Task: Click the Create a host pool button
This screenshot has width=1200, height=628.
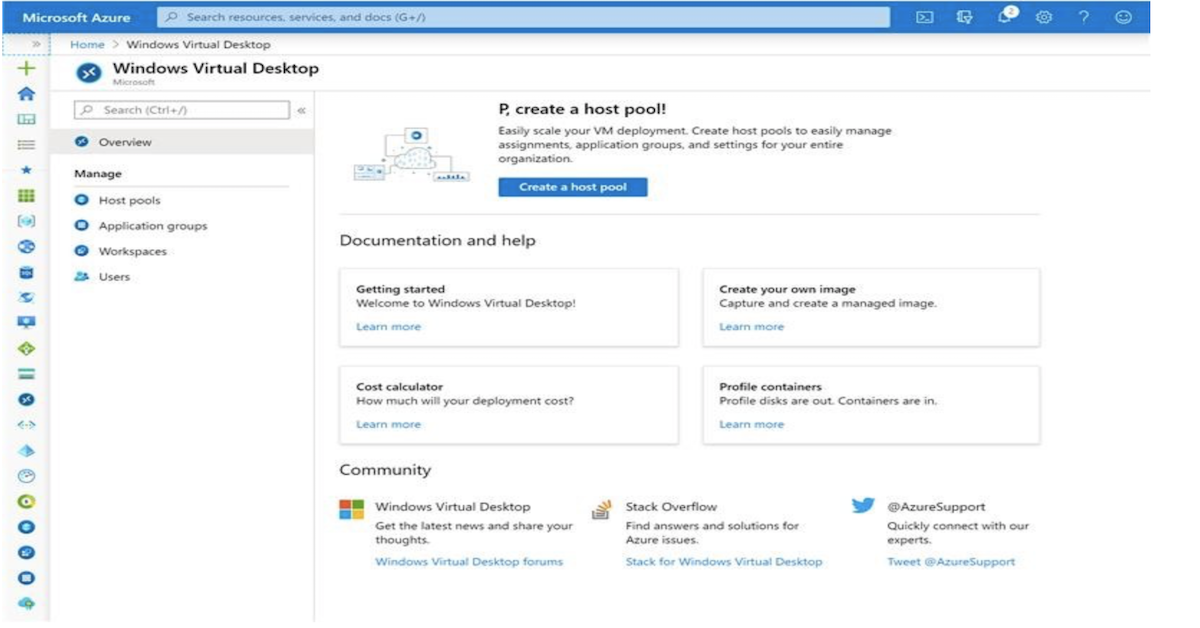Action: click(573, 187)
